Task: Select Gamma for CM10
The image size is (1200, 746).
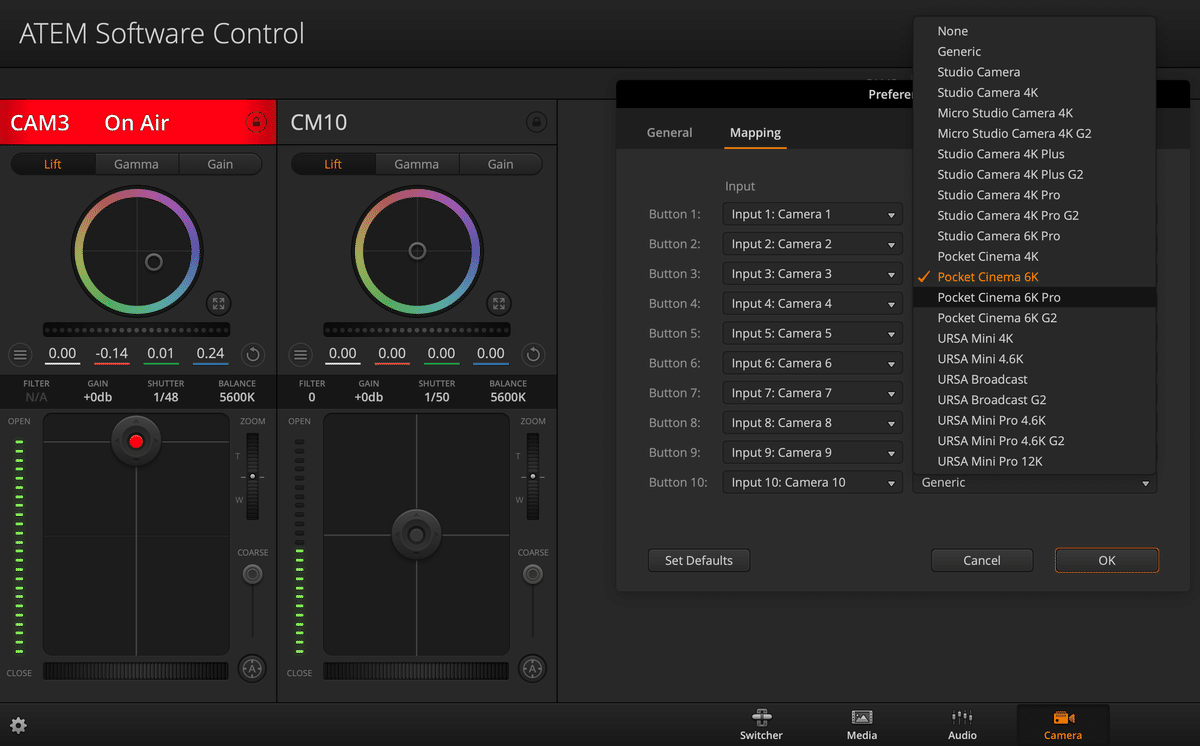Action: (417, 164)
